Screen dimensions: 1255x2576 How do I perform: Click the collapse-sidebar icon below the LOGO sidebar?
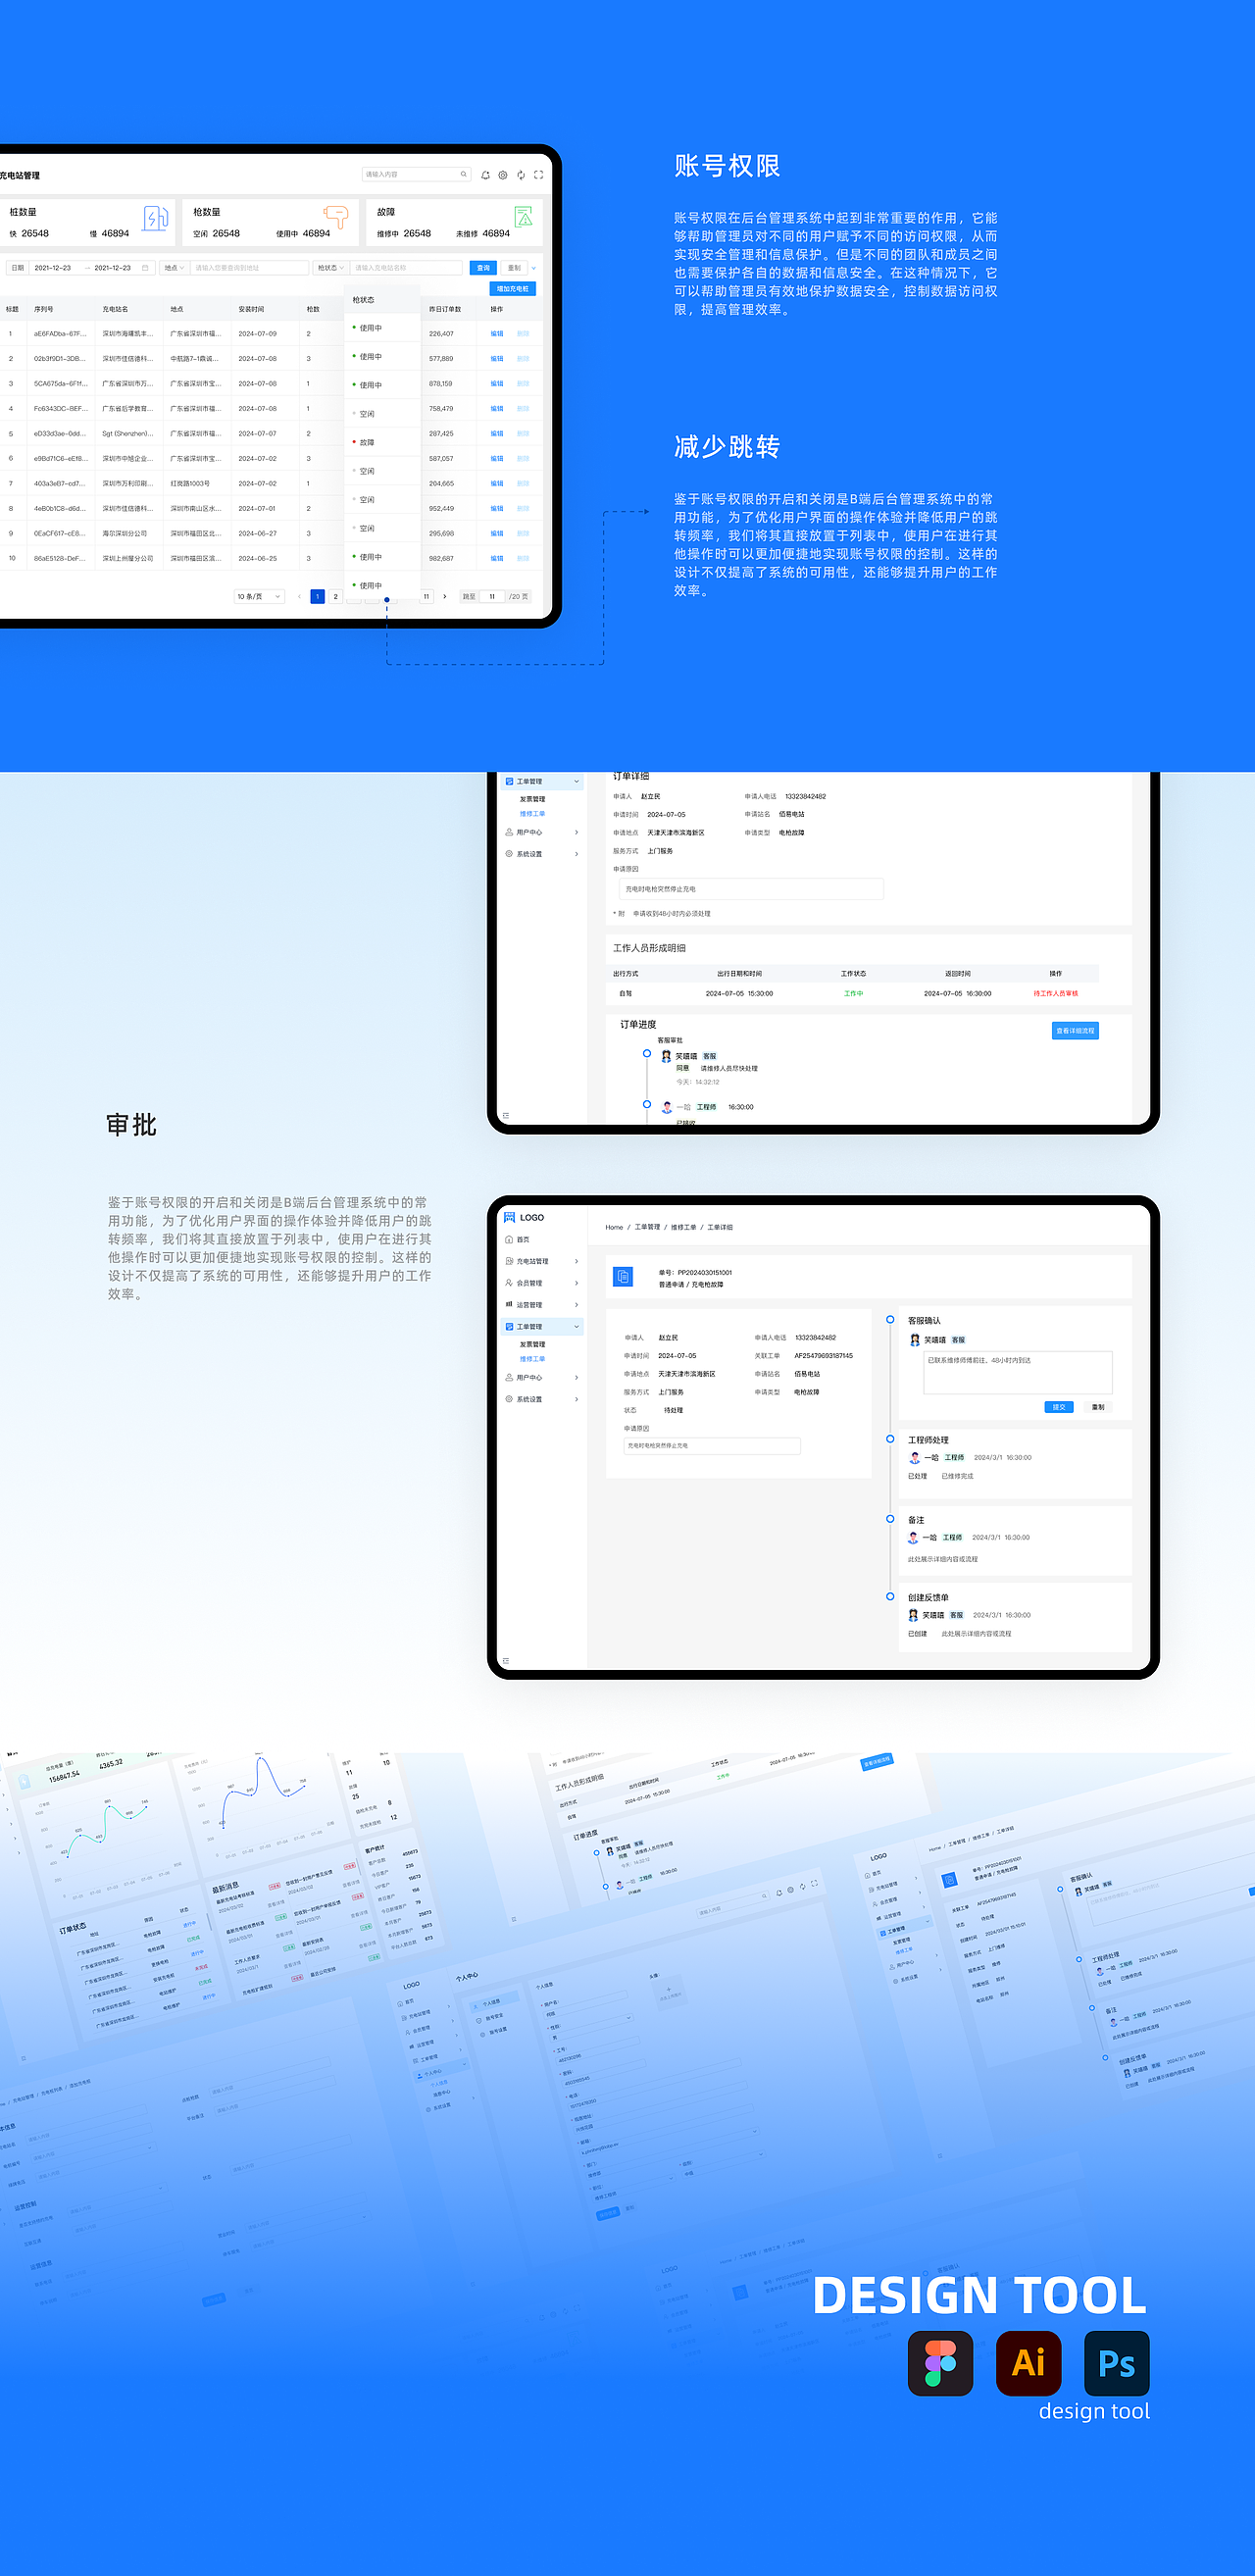(x=506, y=1661)
